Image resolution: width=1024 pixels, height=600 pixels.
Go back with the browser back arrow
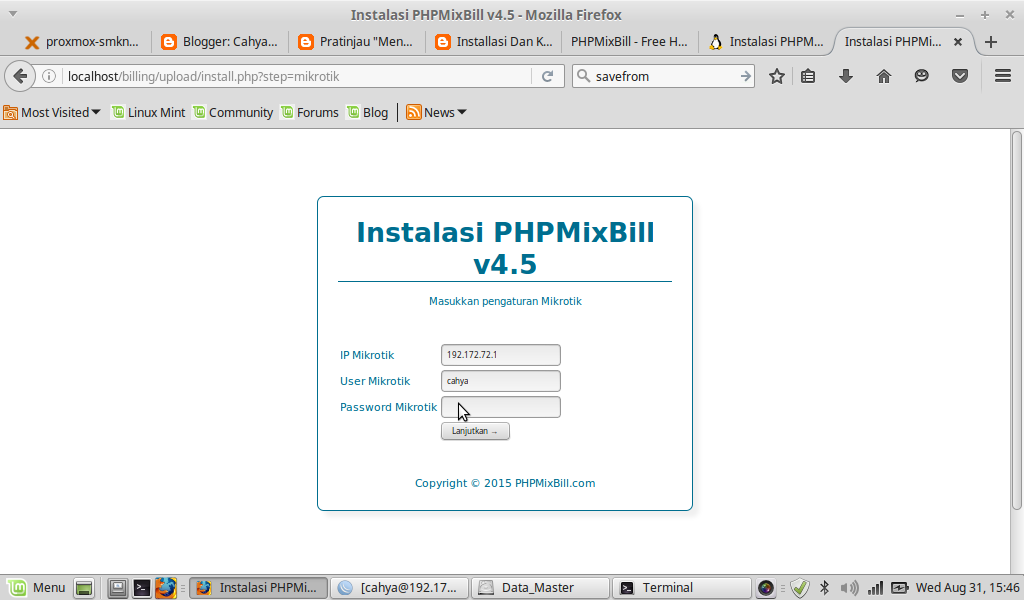click(x=20, y=76)
